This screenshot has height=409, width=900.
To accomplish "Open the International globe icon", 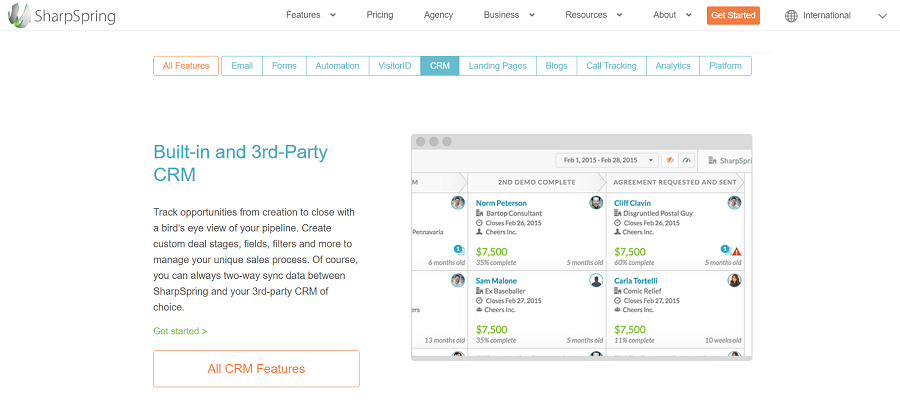I will [791, 15].
